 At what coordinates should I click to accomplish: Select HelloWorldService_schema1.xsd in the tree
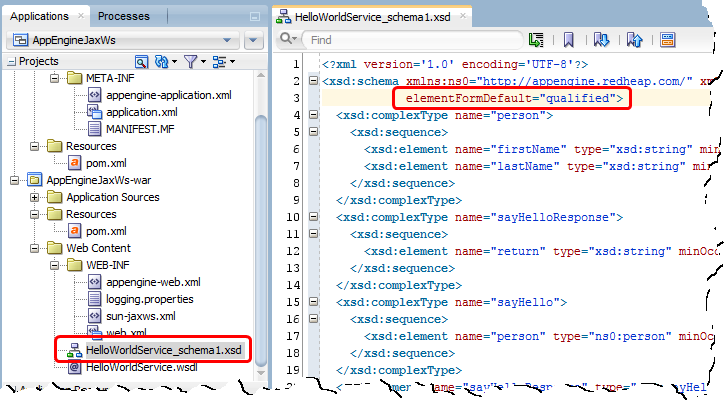click(x=164, y=350)
